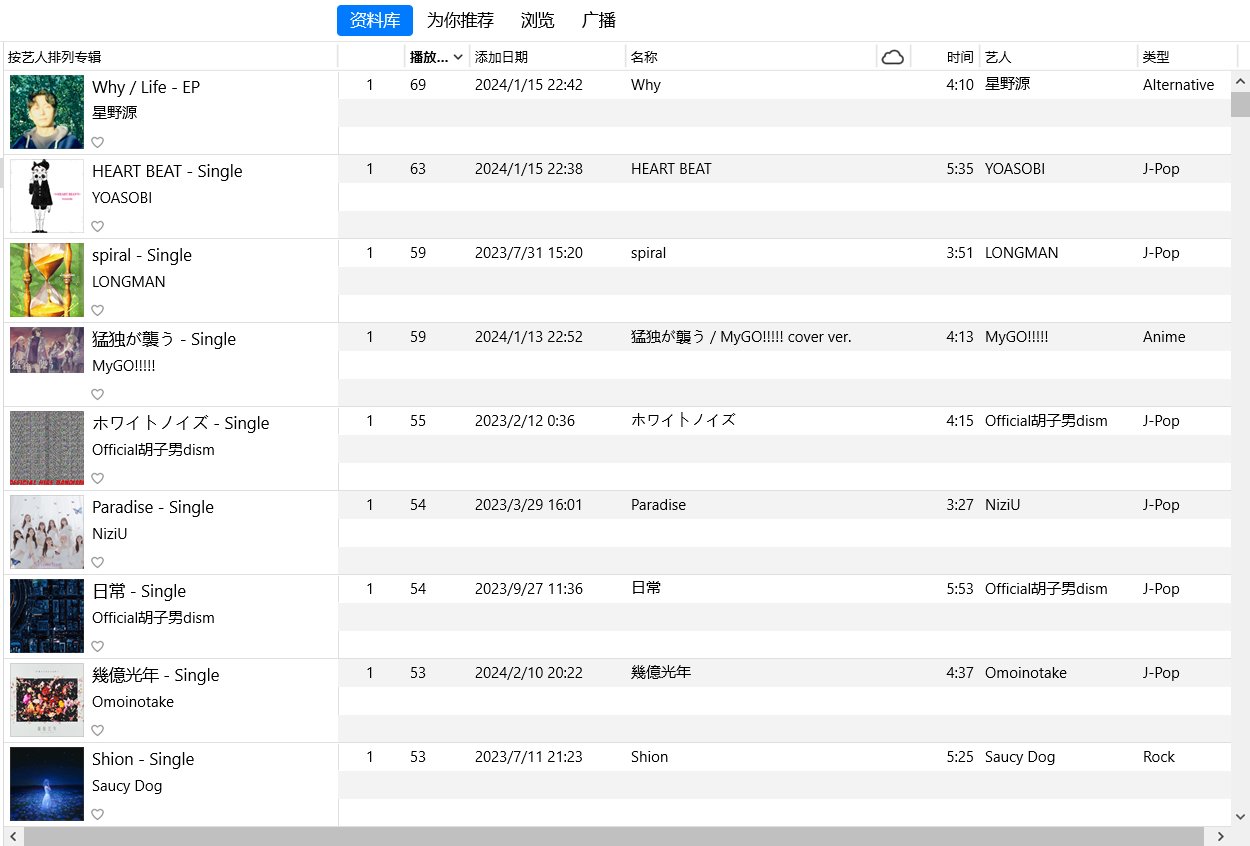
Task: Click album artist Saucy Dog under Shion
Action: (127, 786)
